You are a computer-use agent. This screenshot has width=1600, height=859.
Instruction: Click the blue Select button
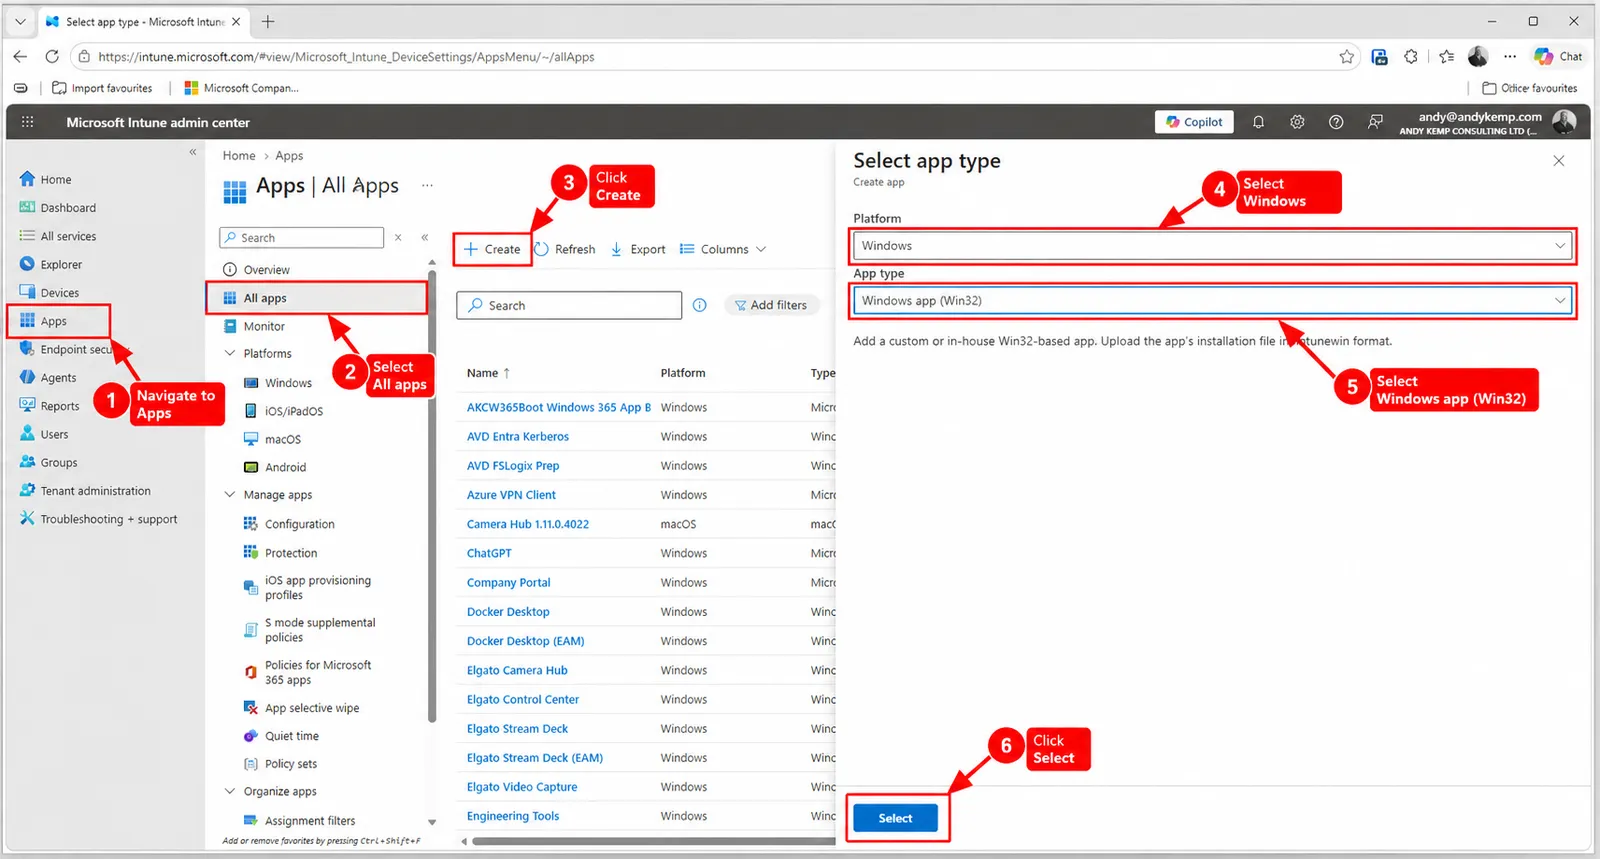click(x=895, y=818)
